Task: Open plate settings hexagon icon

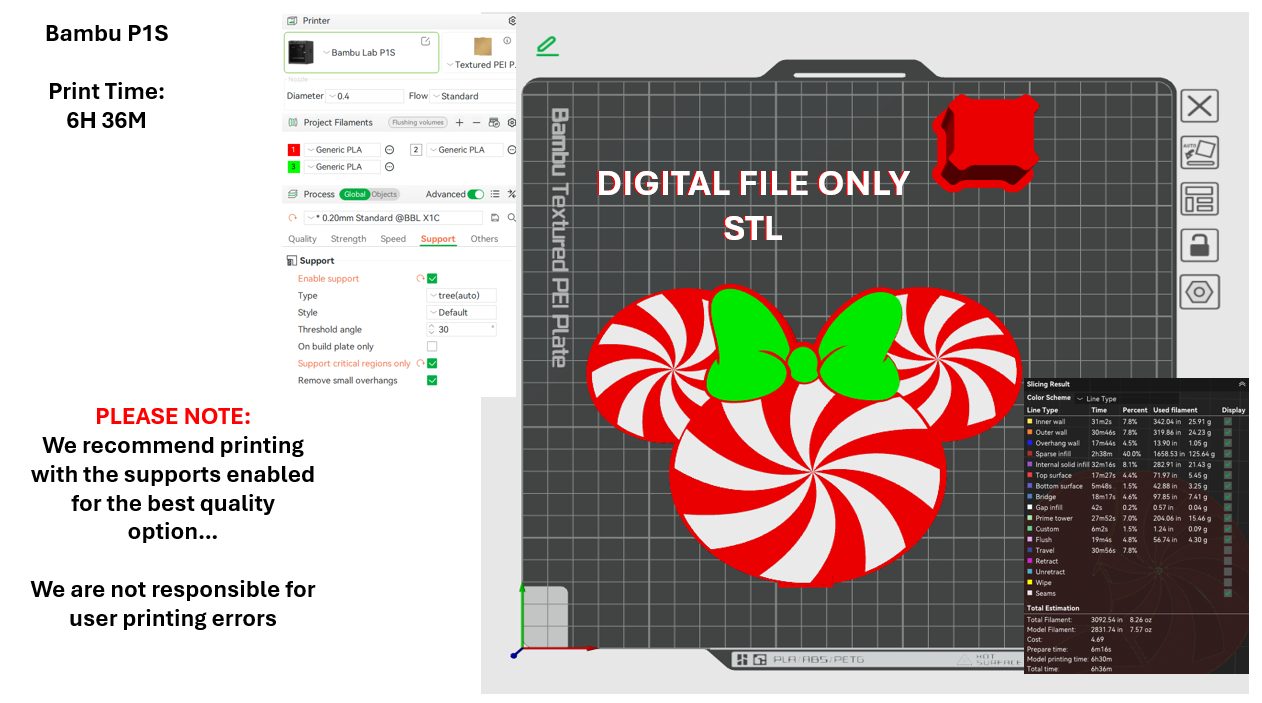Action: coord(1199,292)
